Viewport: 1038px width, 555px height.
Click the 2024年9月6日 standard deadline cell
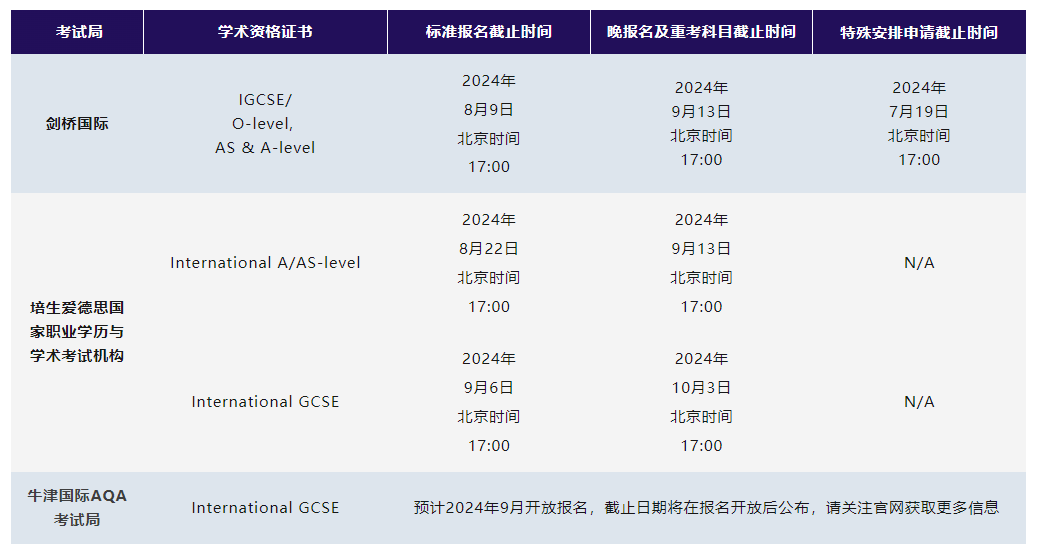coord(488,402)
